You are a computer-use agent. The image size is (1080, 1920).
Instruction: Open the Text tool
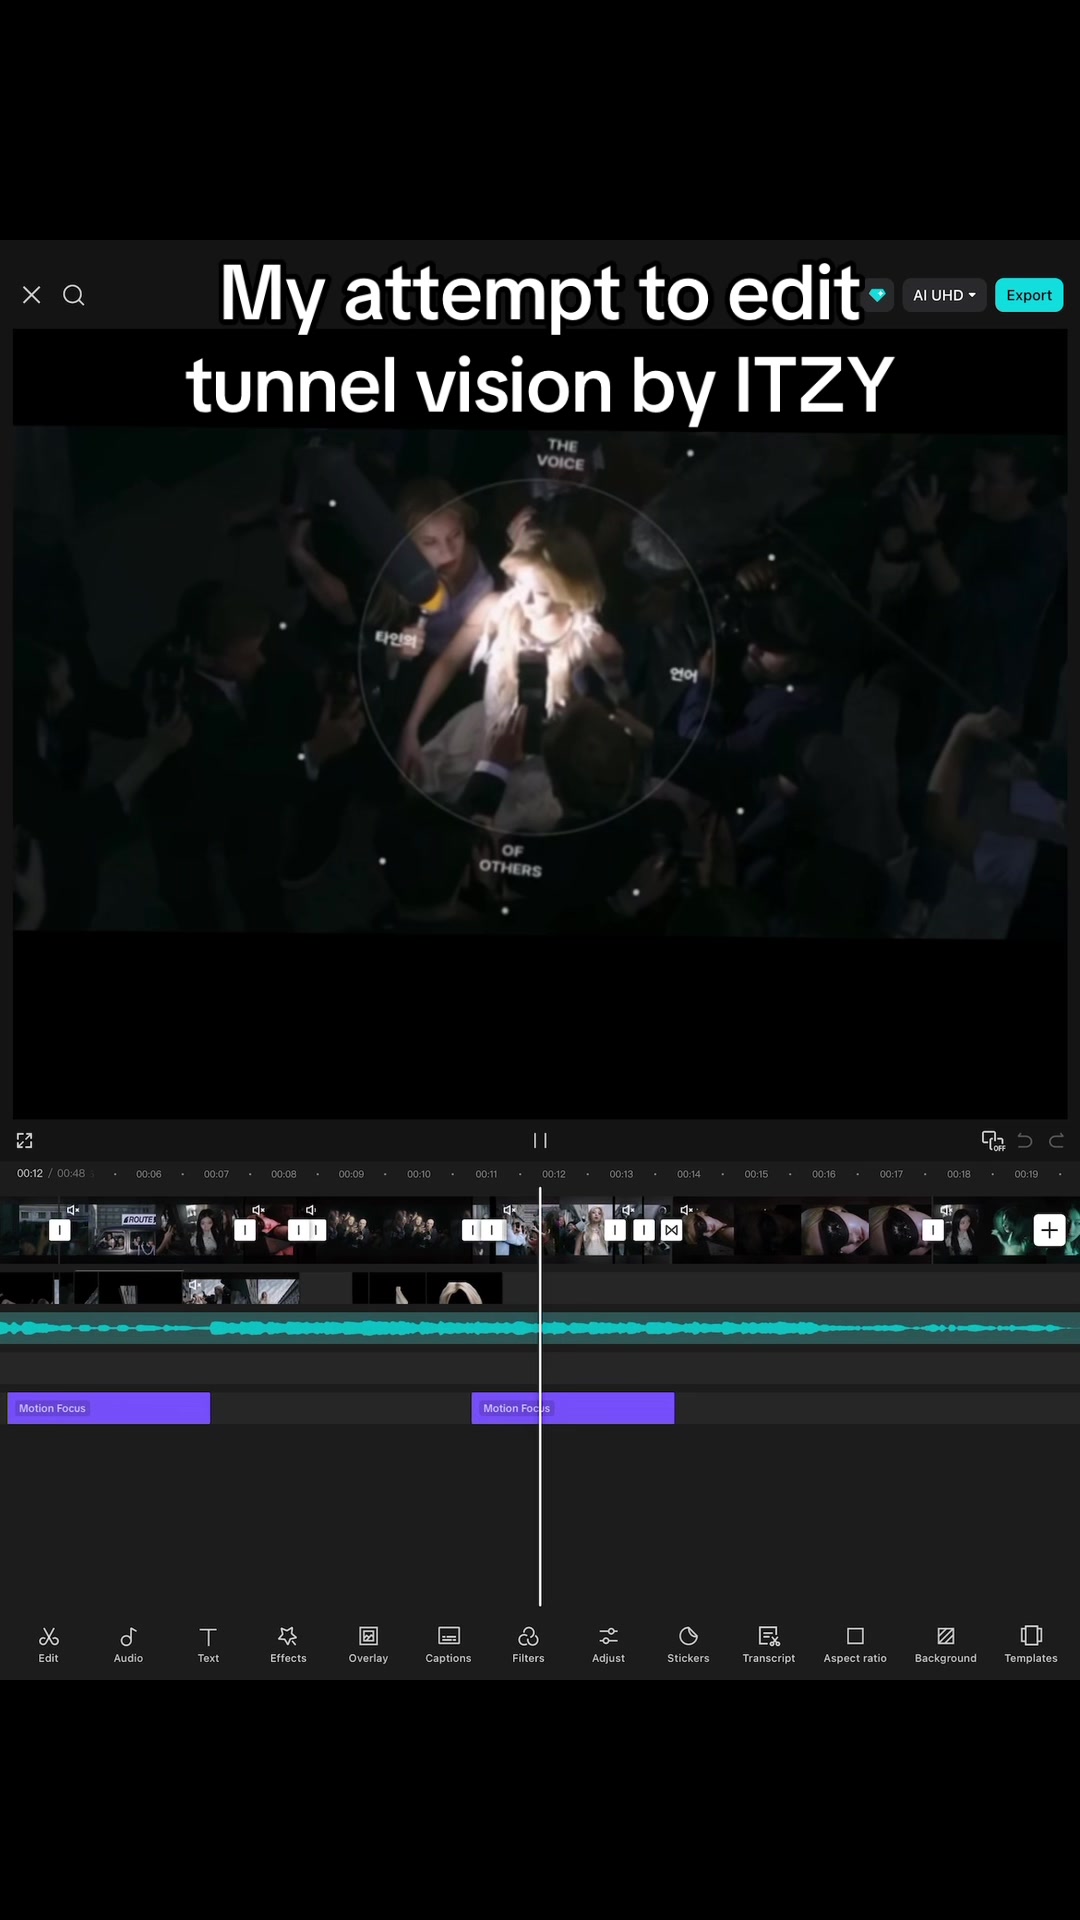click(208, 1645)
